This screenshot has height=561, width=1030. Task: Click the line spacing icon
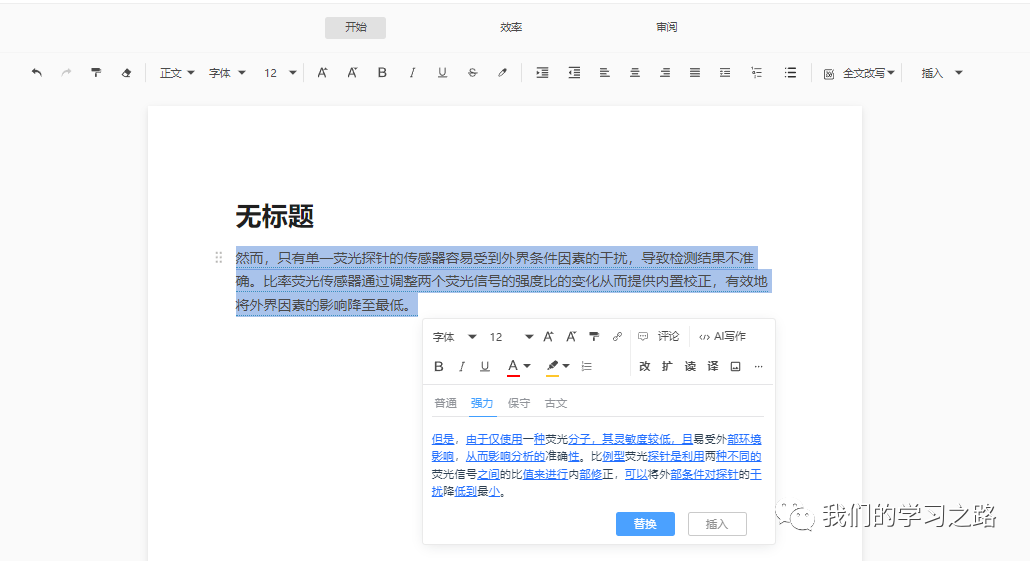(725, 73)
